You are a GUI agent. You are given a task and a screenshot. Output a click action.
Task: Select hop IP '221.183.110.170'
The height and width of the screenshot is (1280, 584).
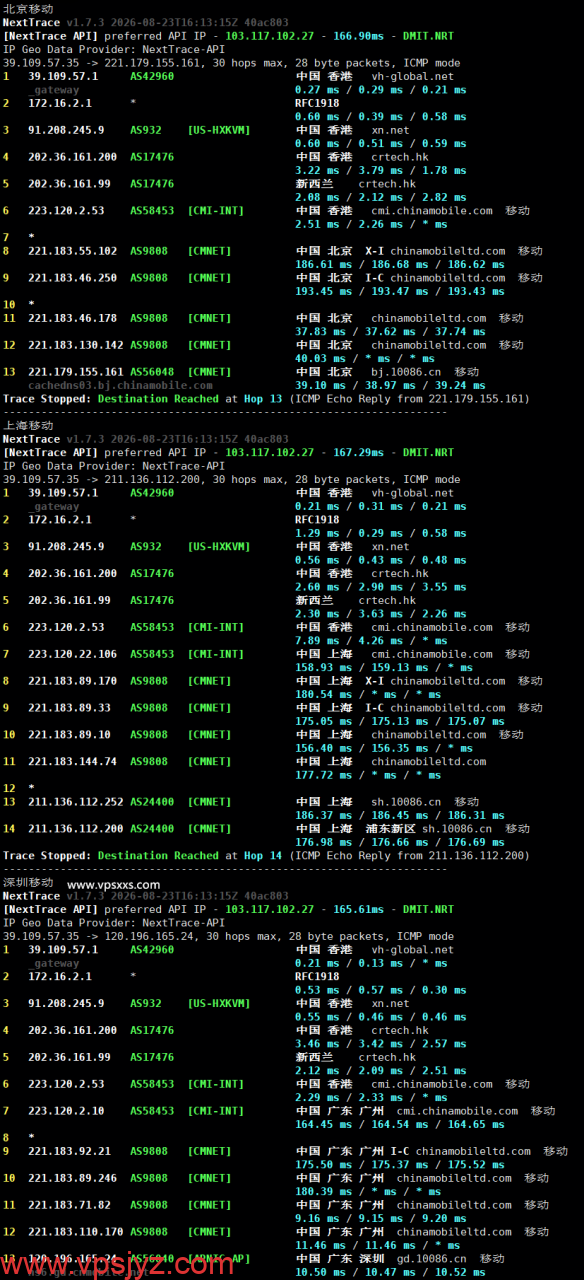[x=75, y=1232]
